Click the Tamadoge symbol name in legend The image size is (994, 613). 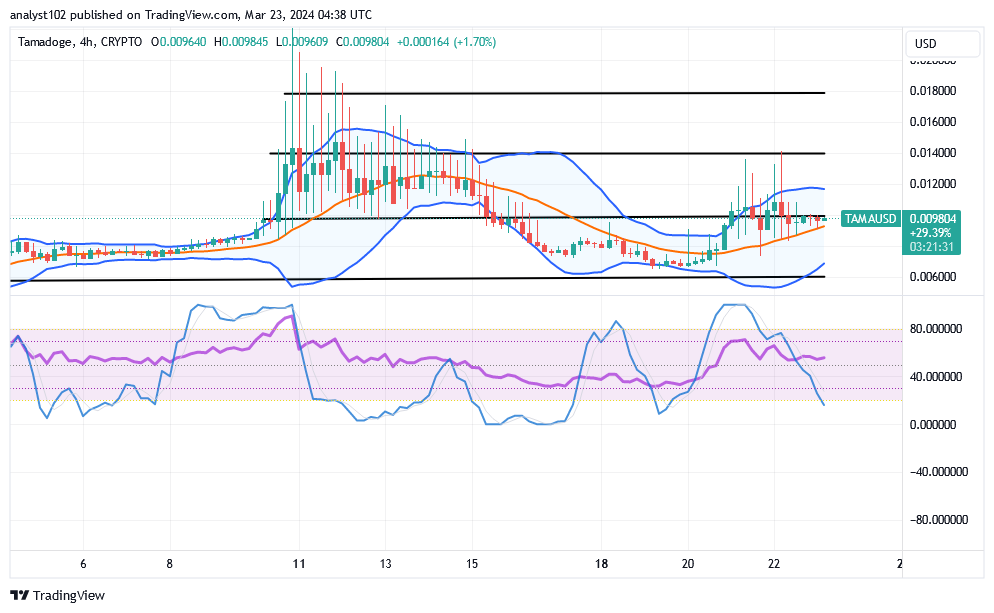(44, 42)
